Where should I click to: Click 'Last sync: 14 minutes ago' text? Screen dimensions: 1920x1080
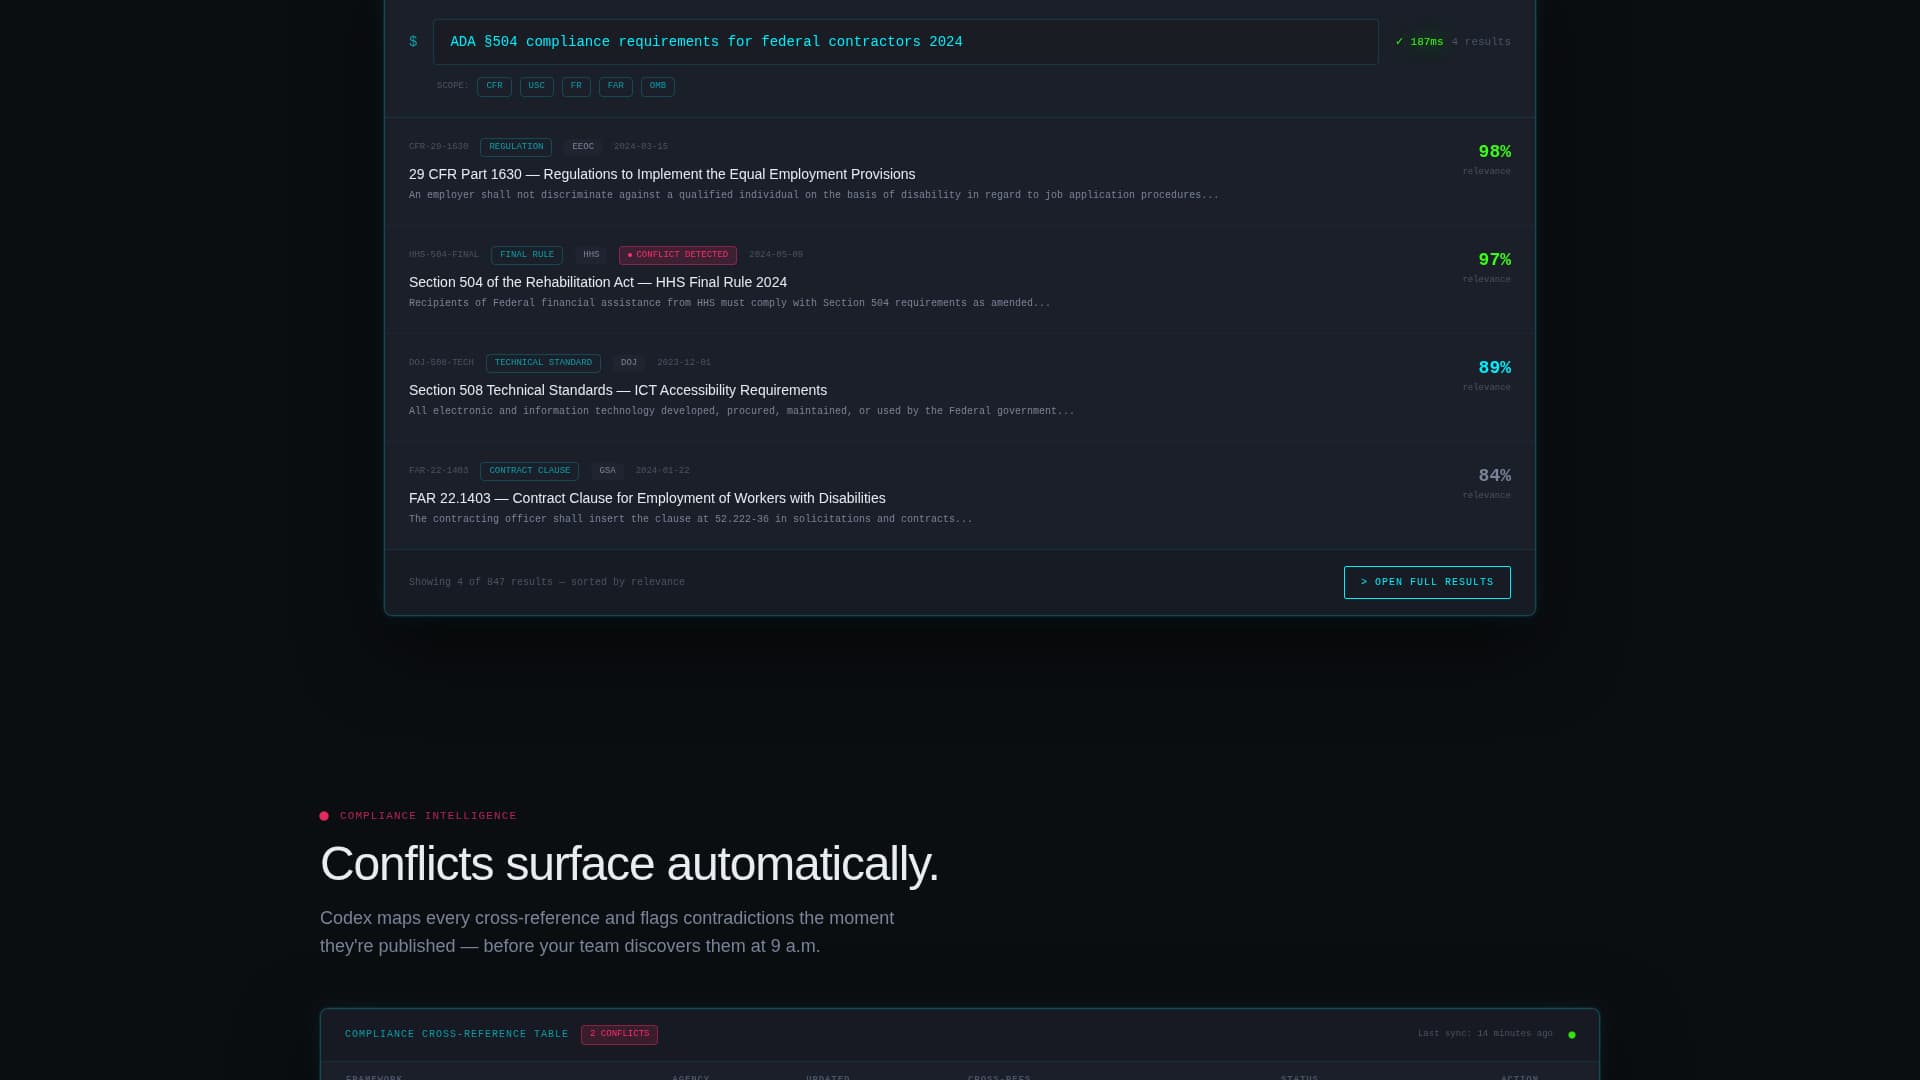(x=1485, y=1034)
